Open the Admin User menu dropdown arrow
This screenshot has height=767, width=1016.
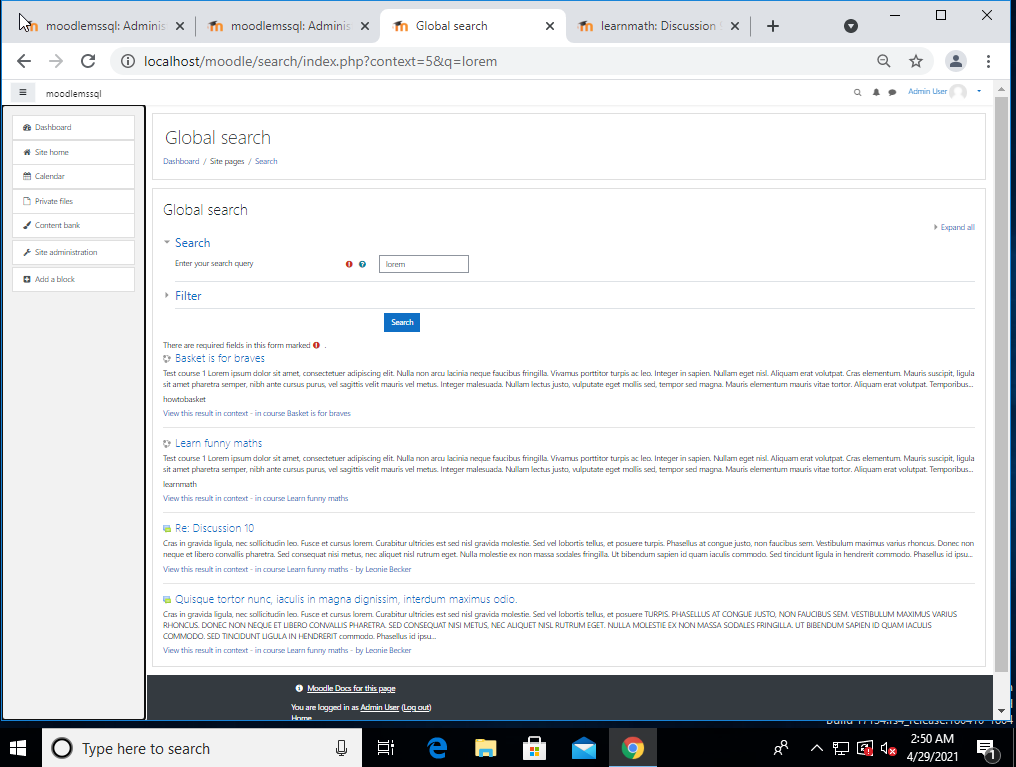click(x=979, y=91)
